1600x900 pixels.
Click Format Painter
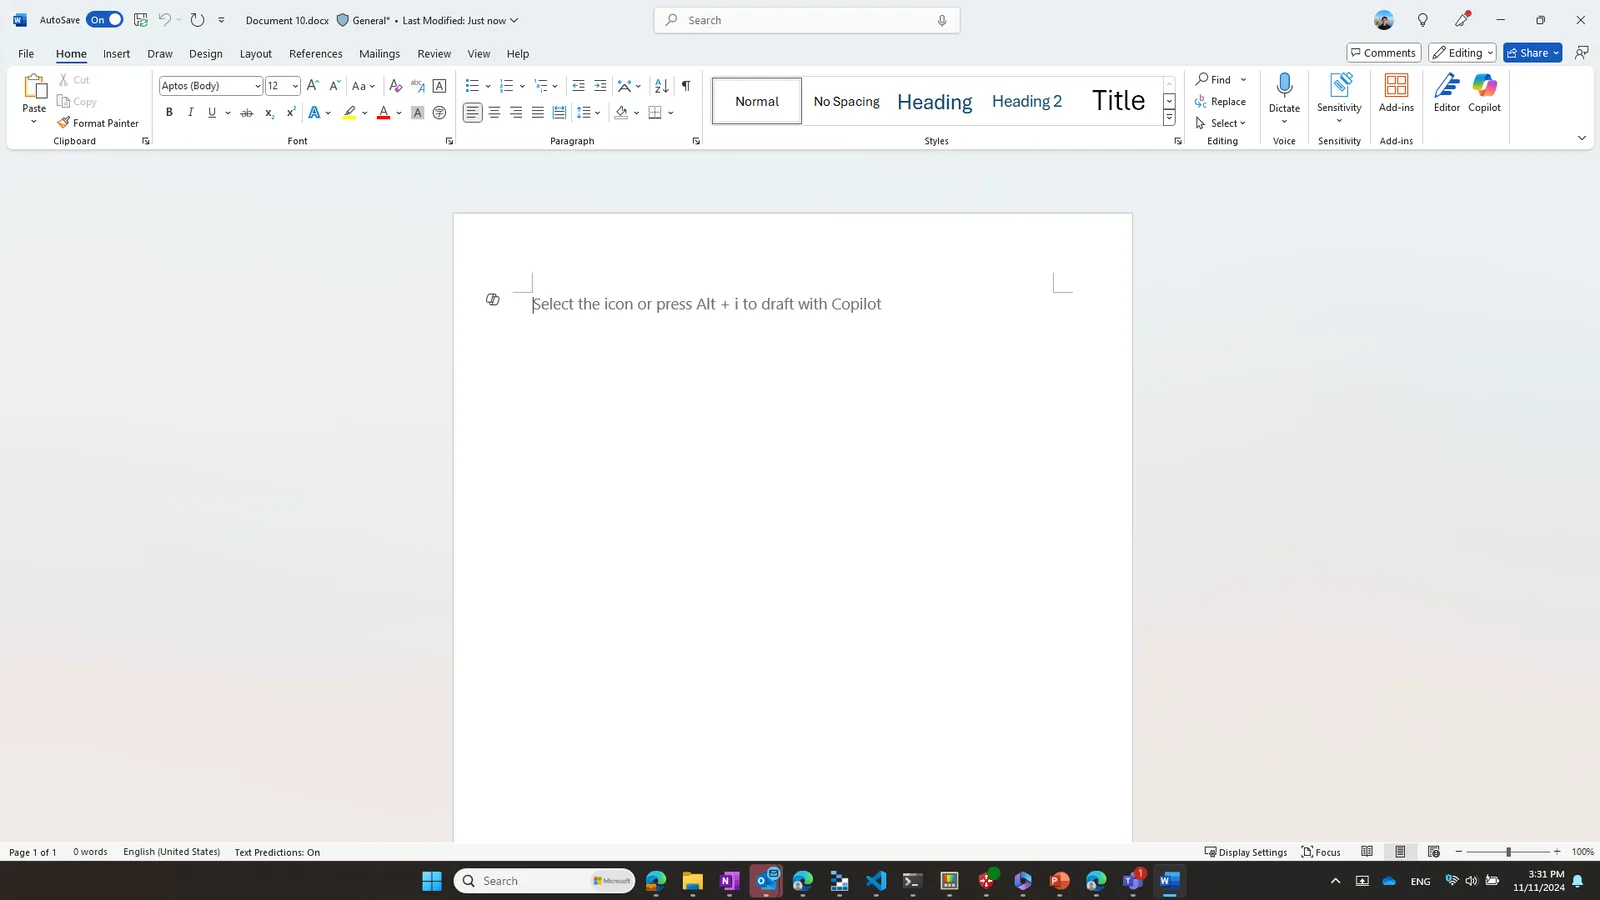[98, 123]
